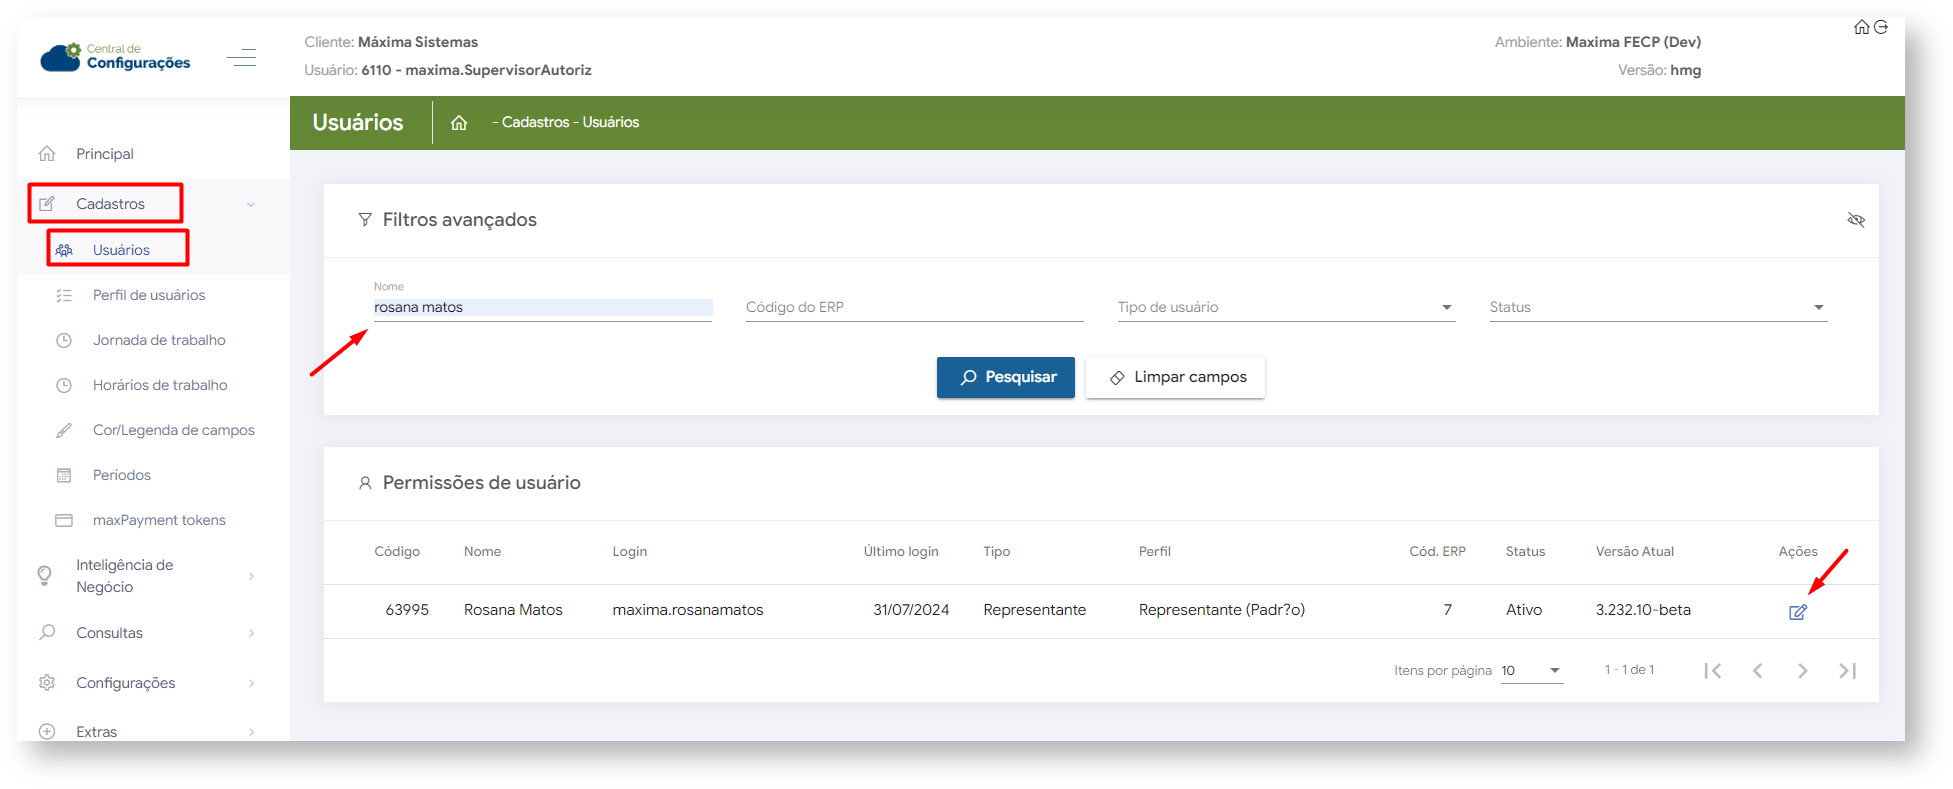Change the items per page dropdown

coord(1531,671)
